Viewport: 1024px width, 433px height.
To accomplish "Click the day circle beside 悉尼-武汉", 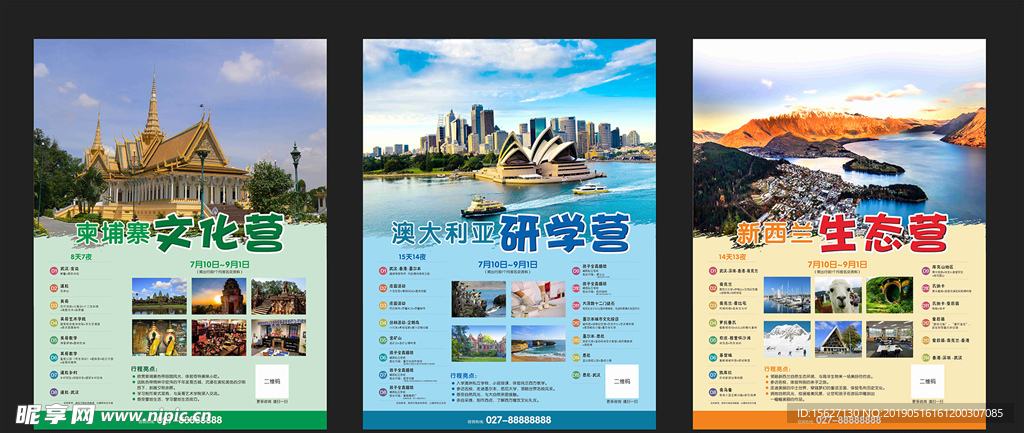I will (x=576, y=375).
